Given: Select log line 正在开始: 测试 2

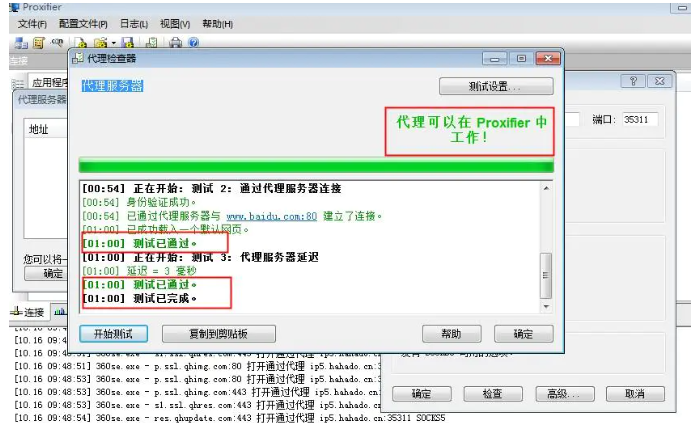Looking at the screenshot, I should (212, 188).
